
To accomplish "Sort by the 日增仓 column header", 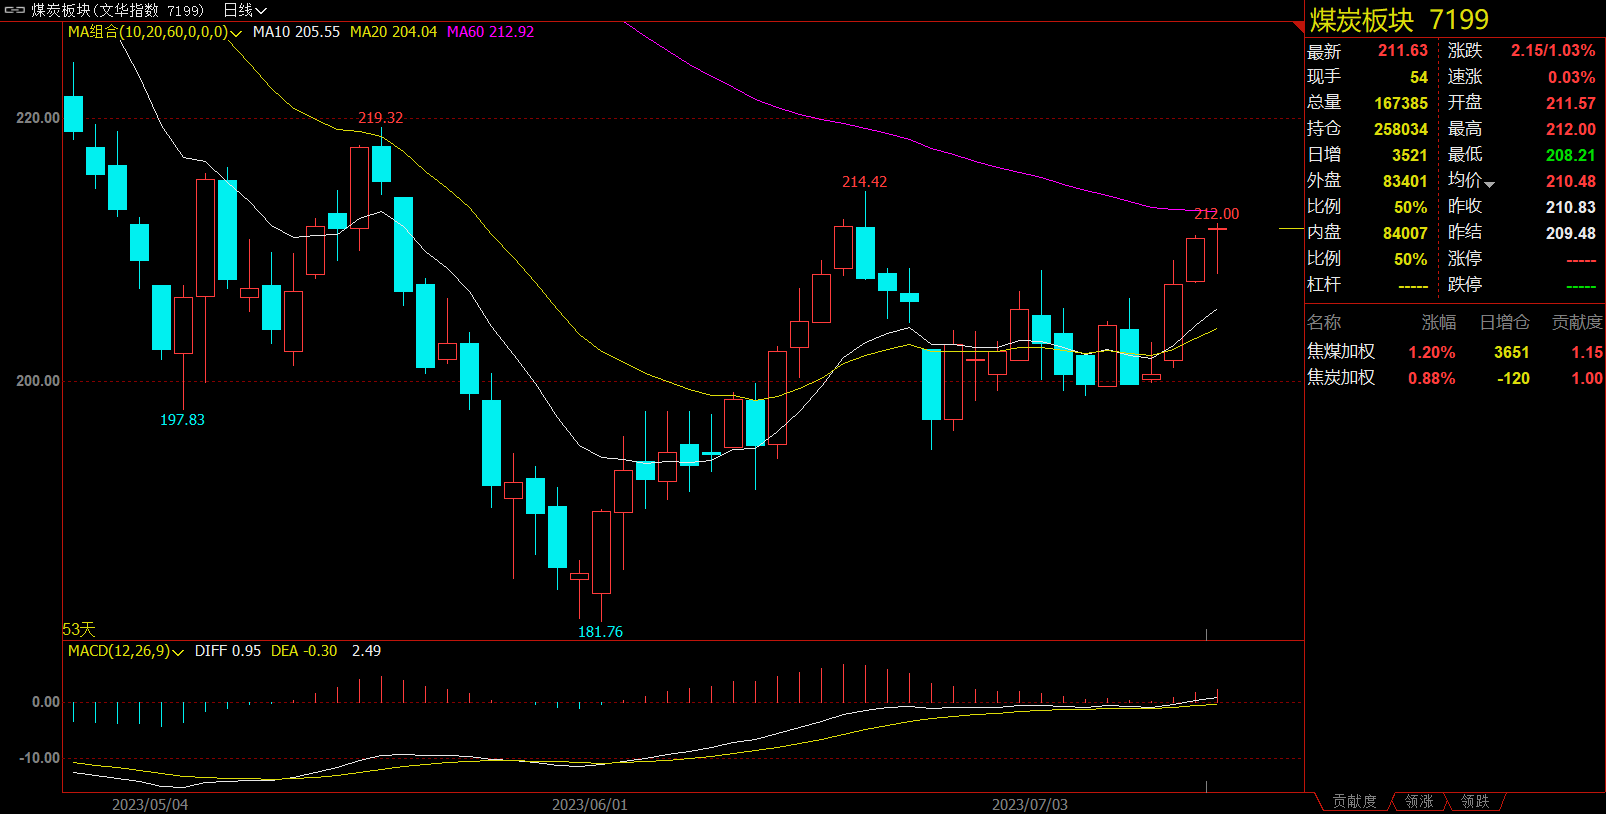I will 1505,322.
